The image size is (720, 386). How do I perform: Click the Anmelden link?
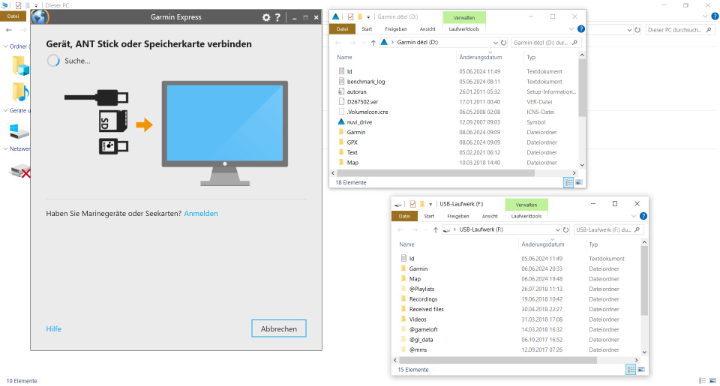[201, 213]
